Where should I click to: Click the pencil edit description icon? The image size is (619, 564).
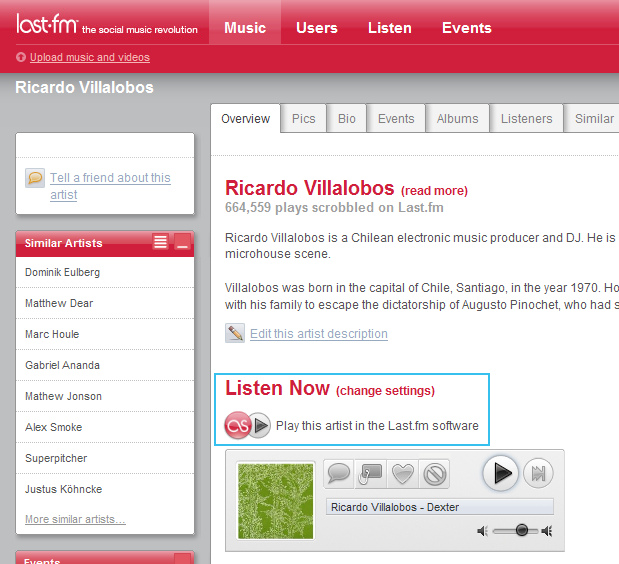(x=235, y=333)
